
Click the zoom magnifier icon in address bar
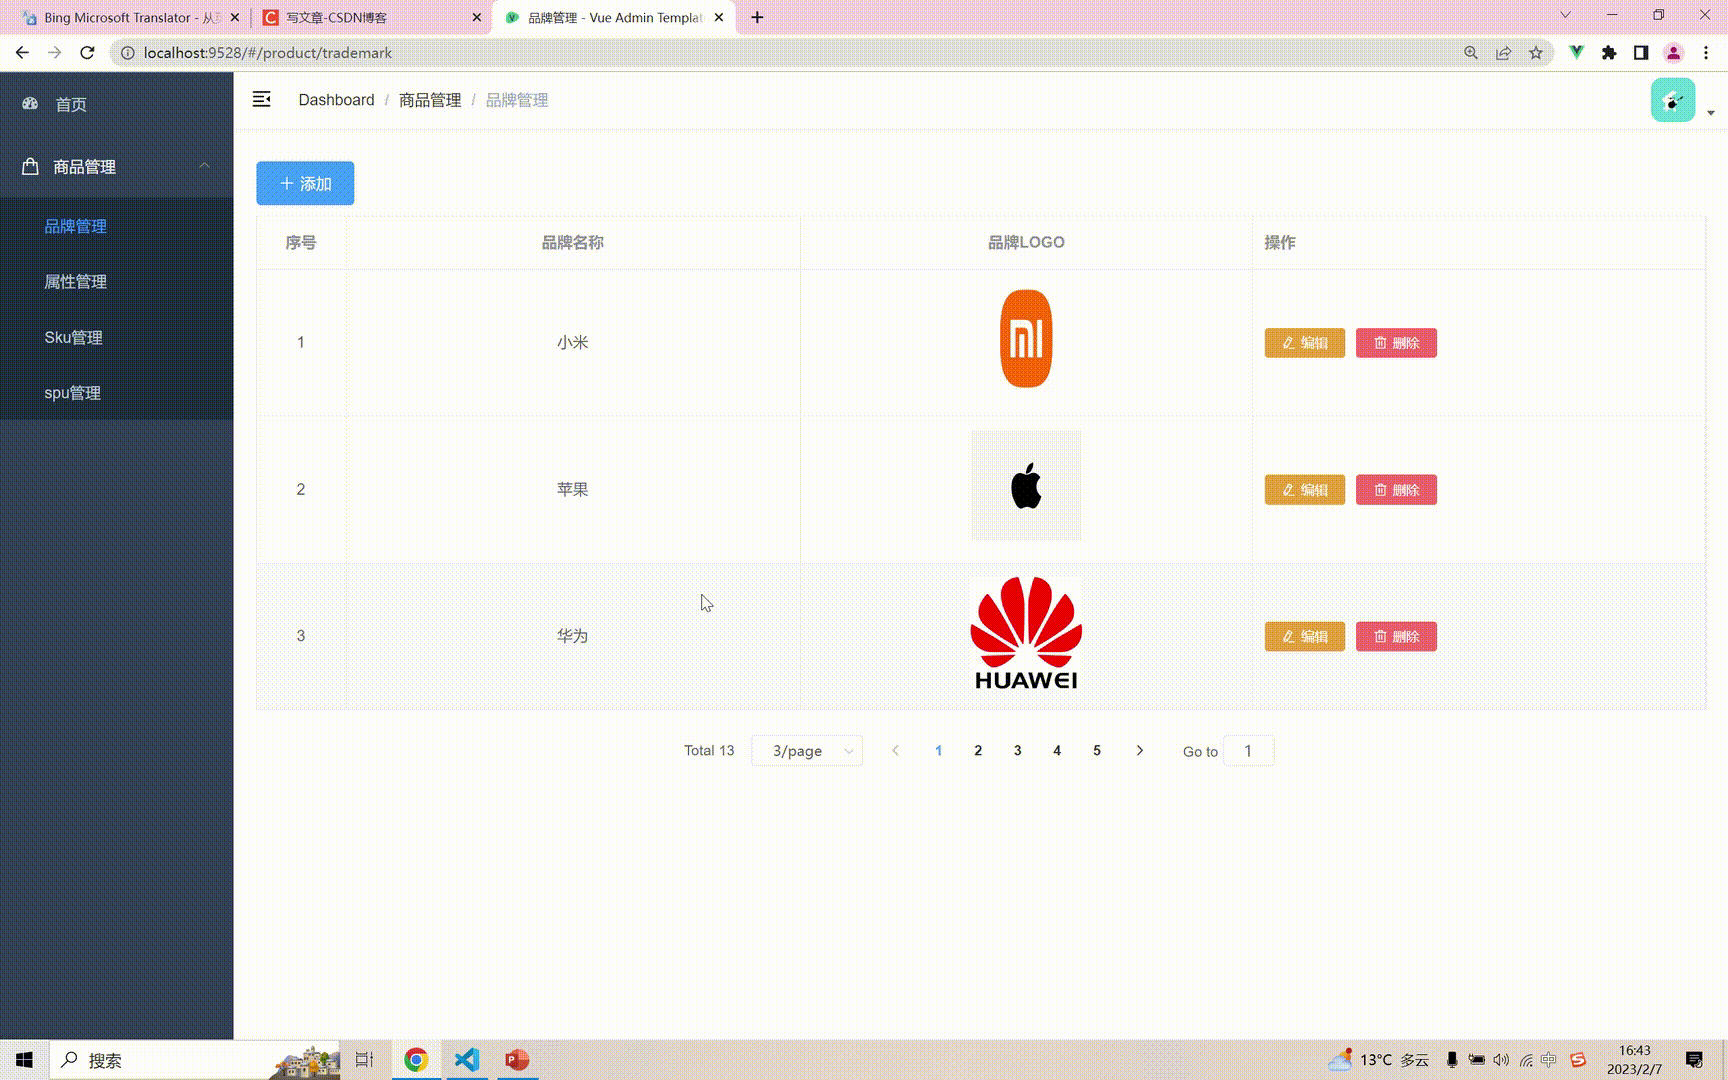coord(1471,53)
